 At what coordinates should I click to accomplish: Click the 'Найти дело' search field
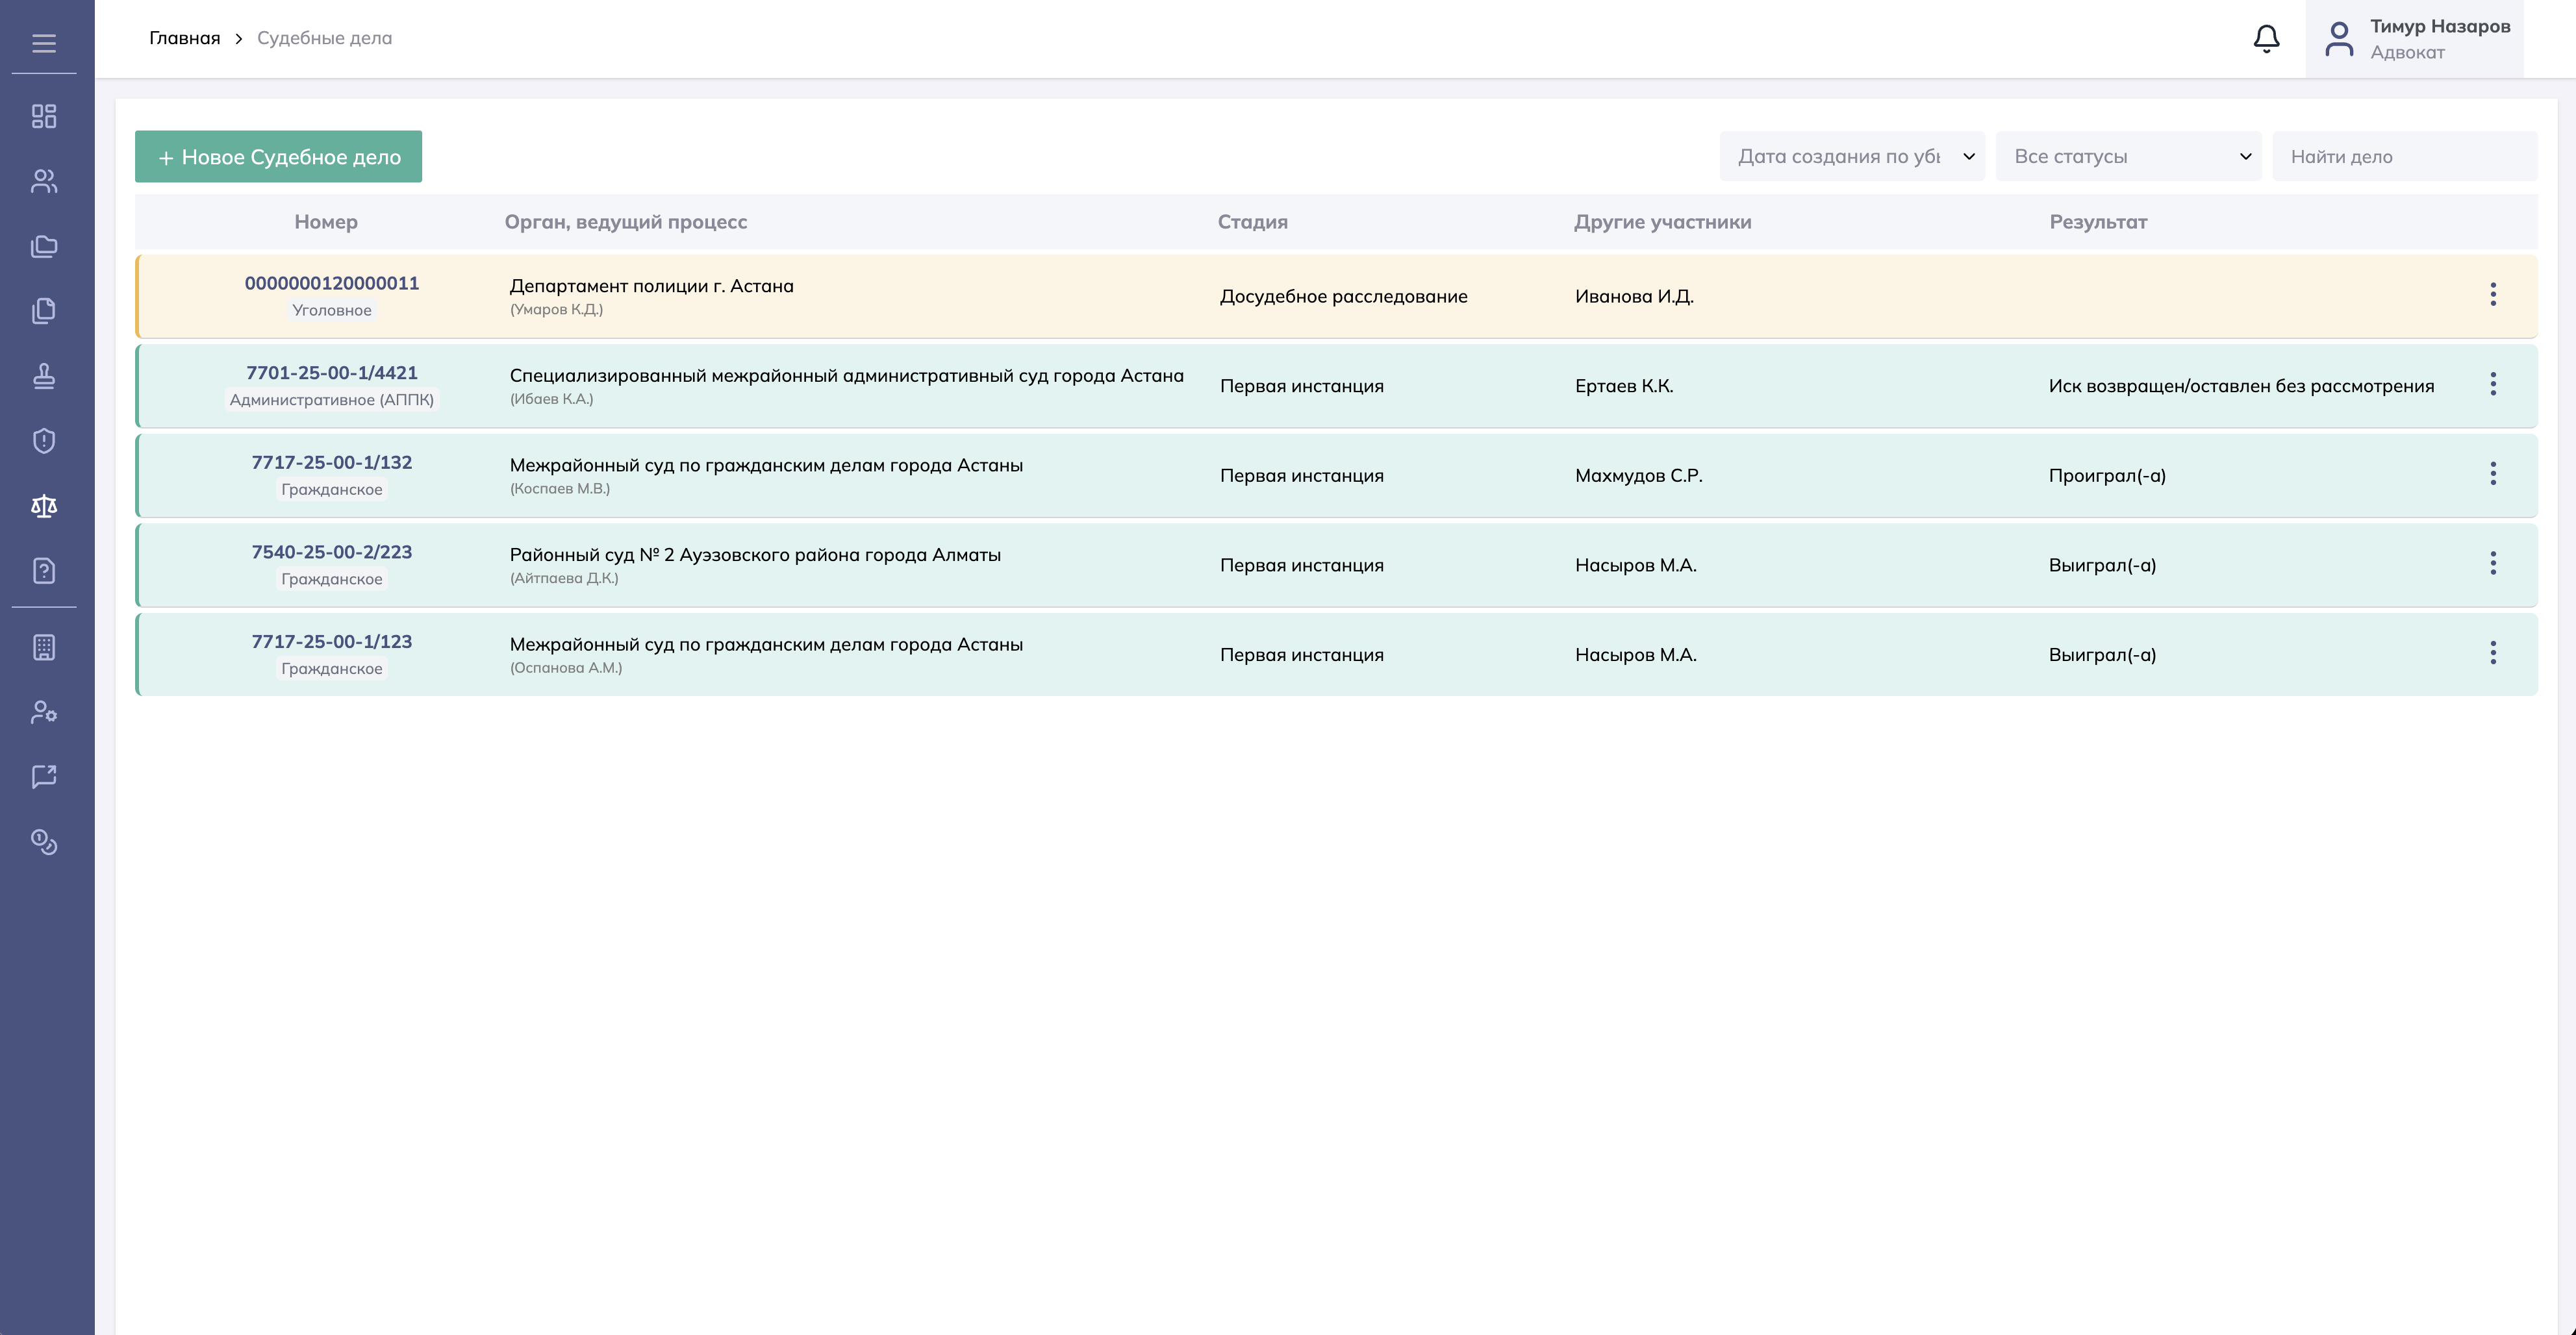click(2404, 156)
